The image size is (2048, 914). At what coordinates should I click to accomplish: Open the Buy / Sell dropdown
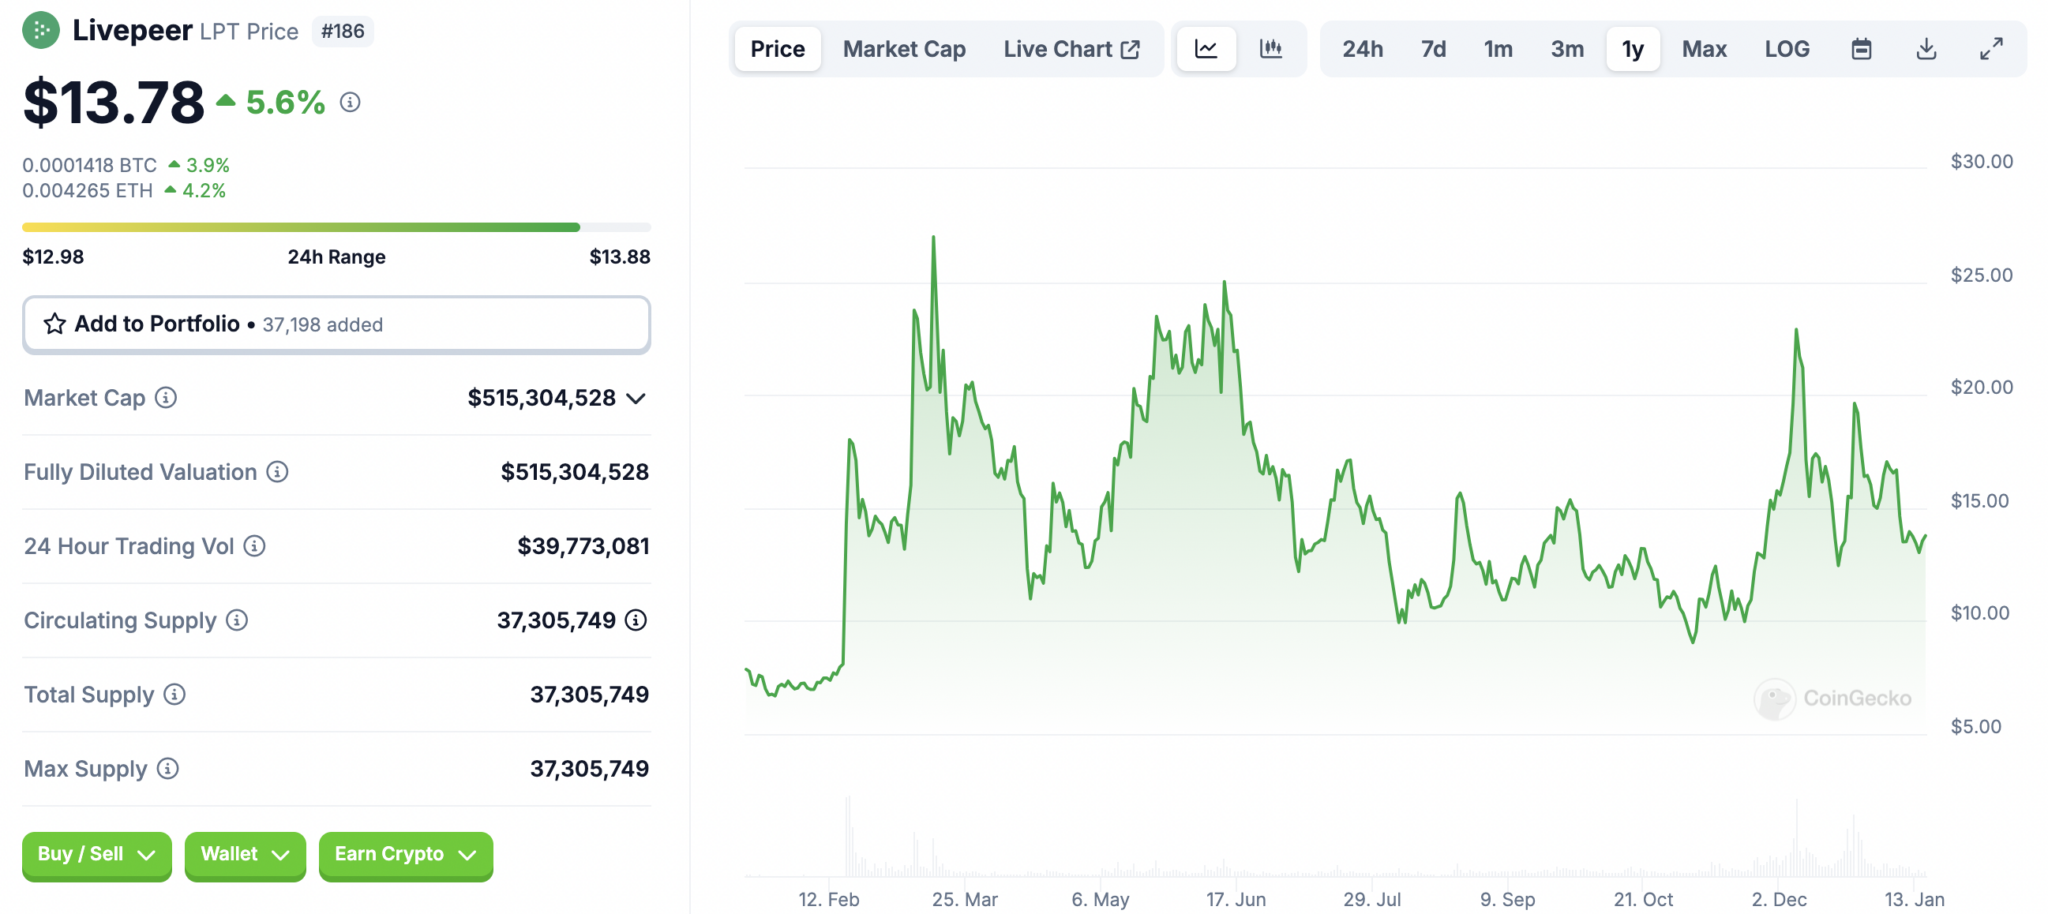point(96,855)
